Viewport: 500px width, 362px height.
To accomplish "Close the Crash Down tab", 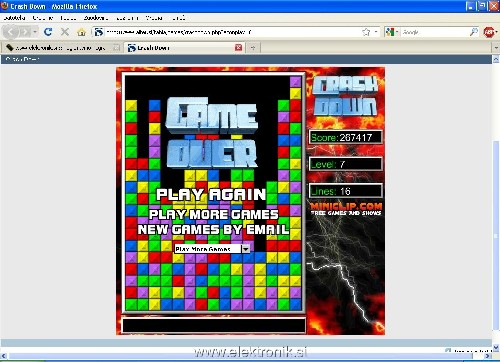I will tap(238, 48).
